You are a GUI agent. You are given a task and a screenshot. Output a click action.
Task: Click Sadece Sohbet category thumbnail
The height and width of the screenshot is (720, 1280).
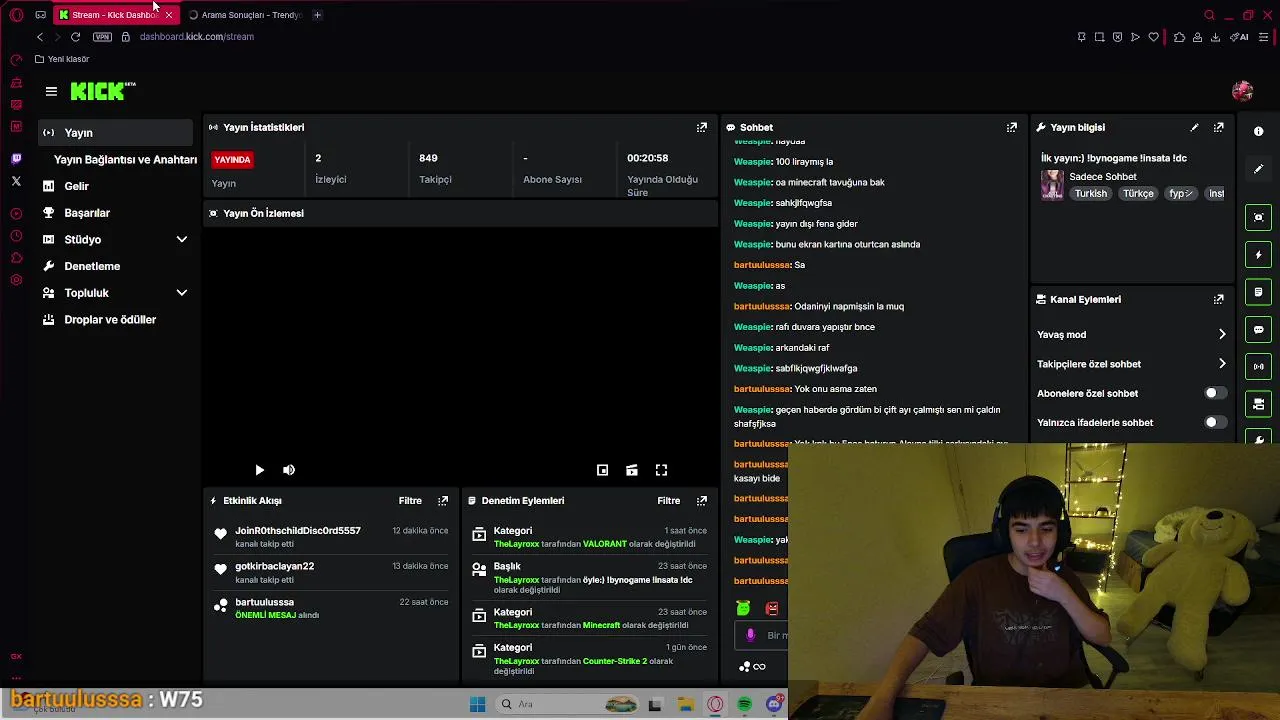(1052, 185)
